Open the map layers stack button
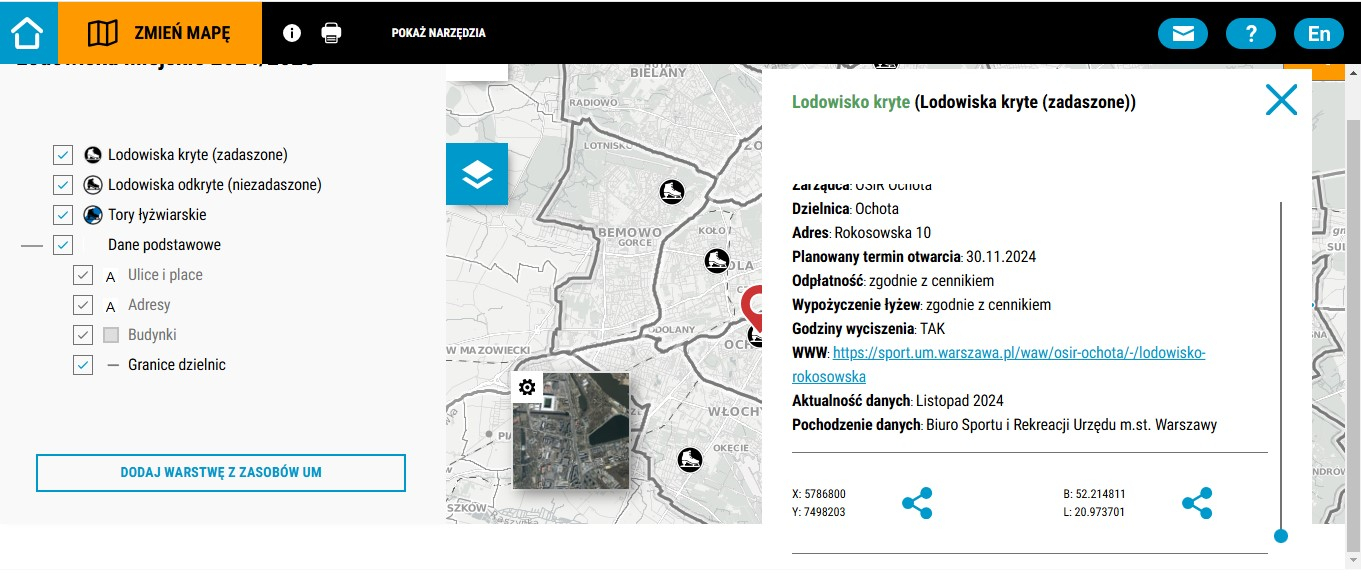Screen dimensions: 1361x585 click(477, 174)
